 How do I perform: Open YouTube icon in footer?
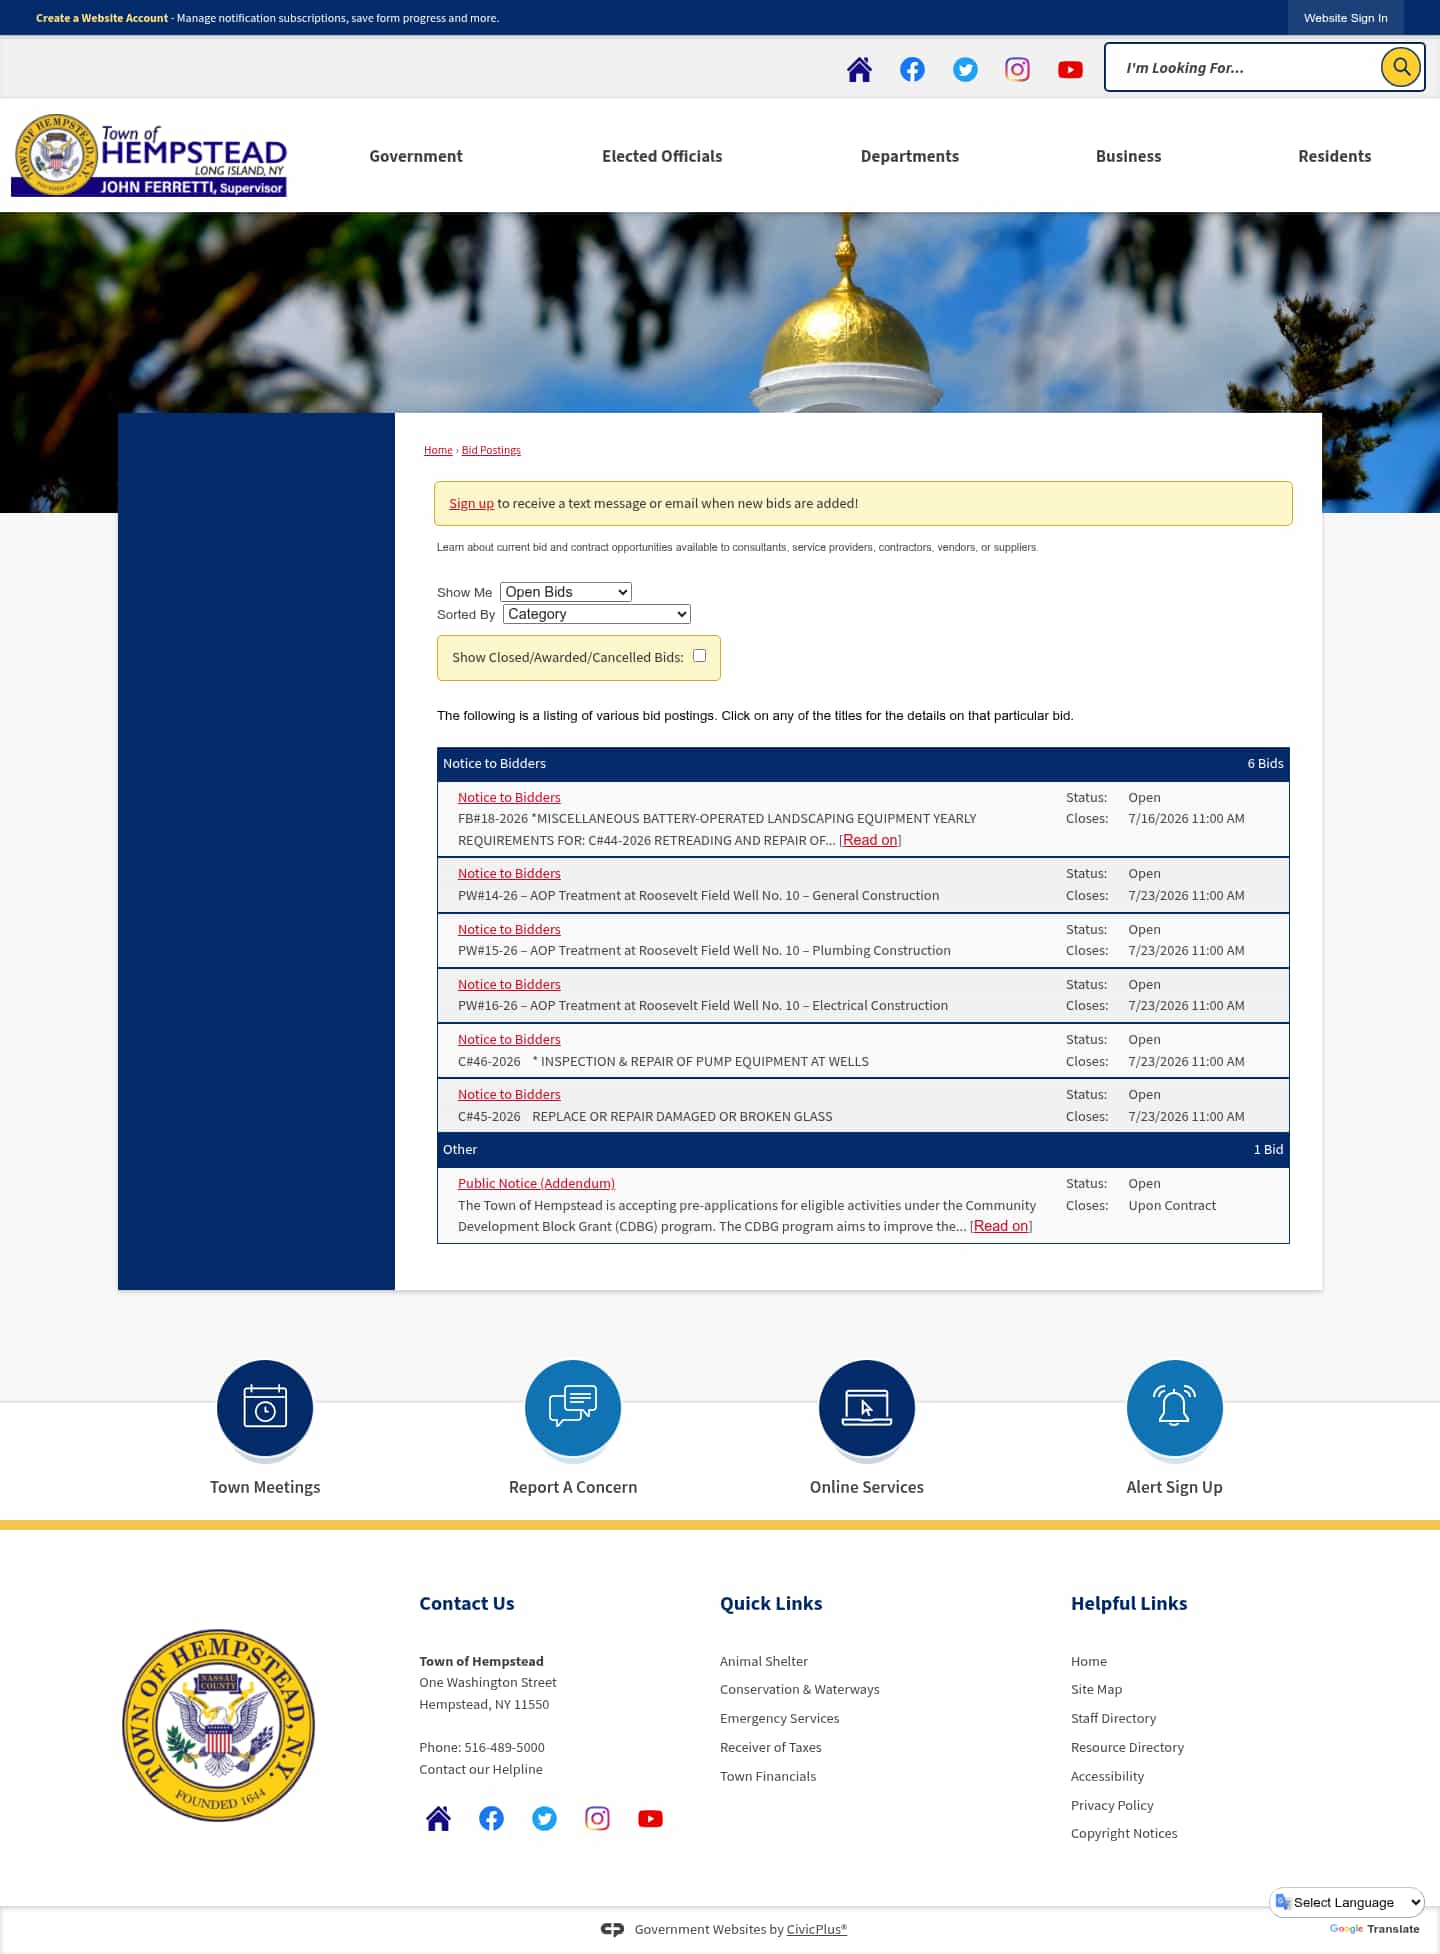[650, 1818]
